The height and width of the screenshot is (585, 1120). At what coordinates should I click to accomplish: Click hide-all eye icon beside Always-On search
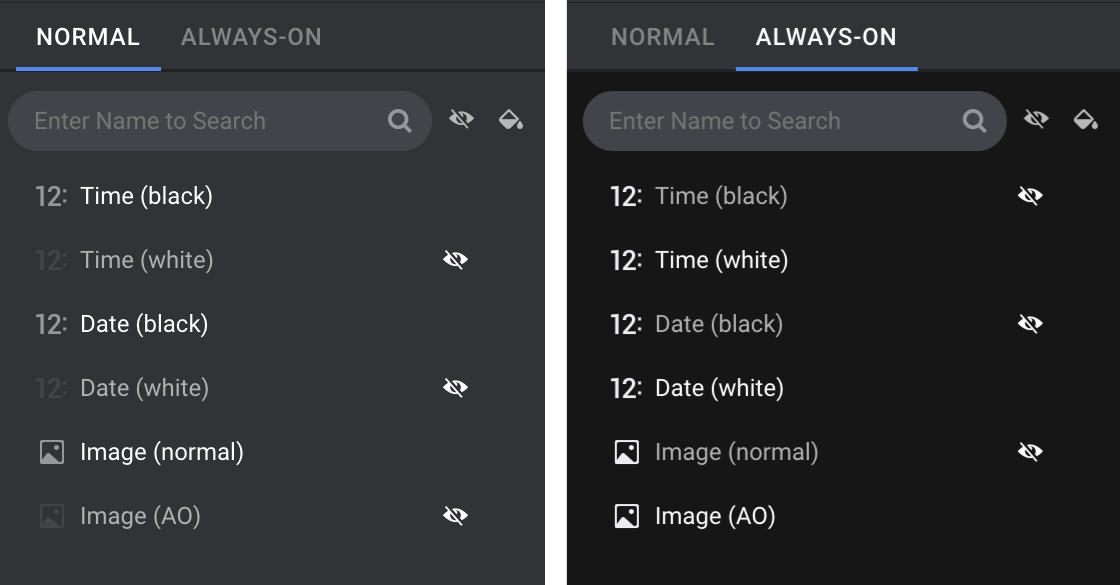pyautogui.click(x=1036, y=121)
